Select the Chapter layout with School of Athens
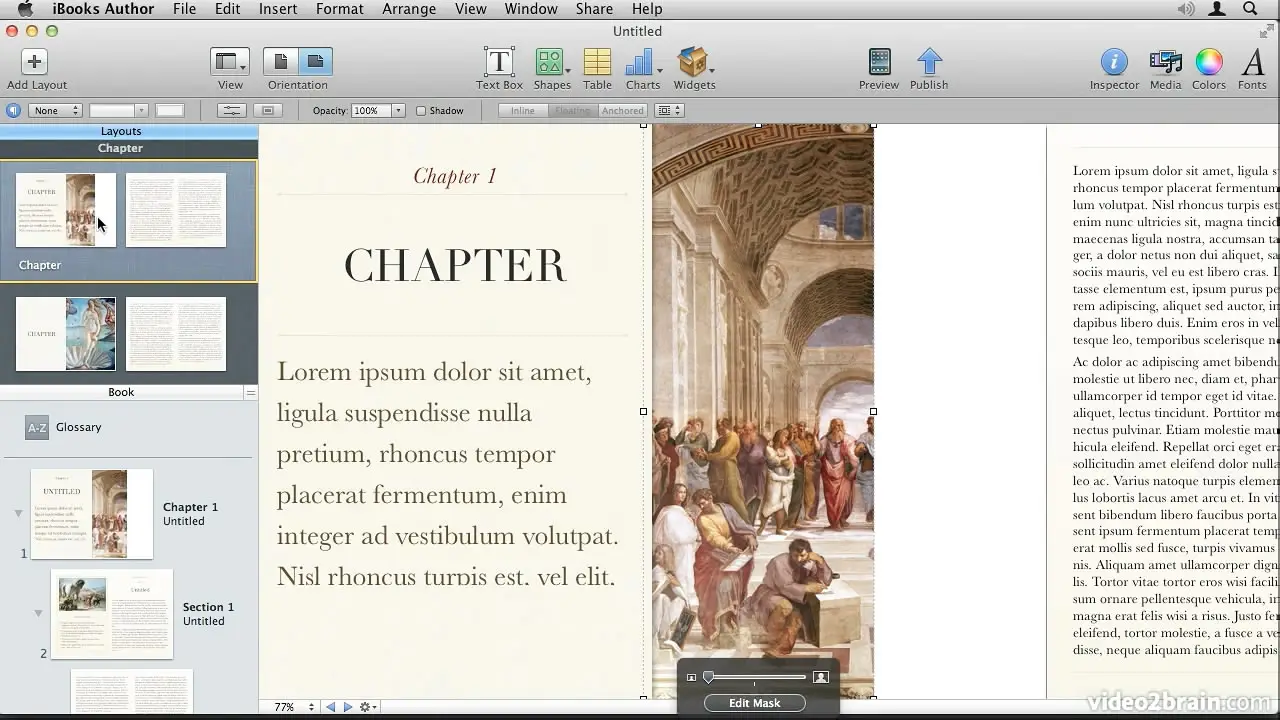 pos(66,210)
